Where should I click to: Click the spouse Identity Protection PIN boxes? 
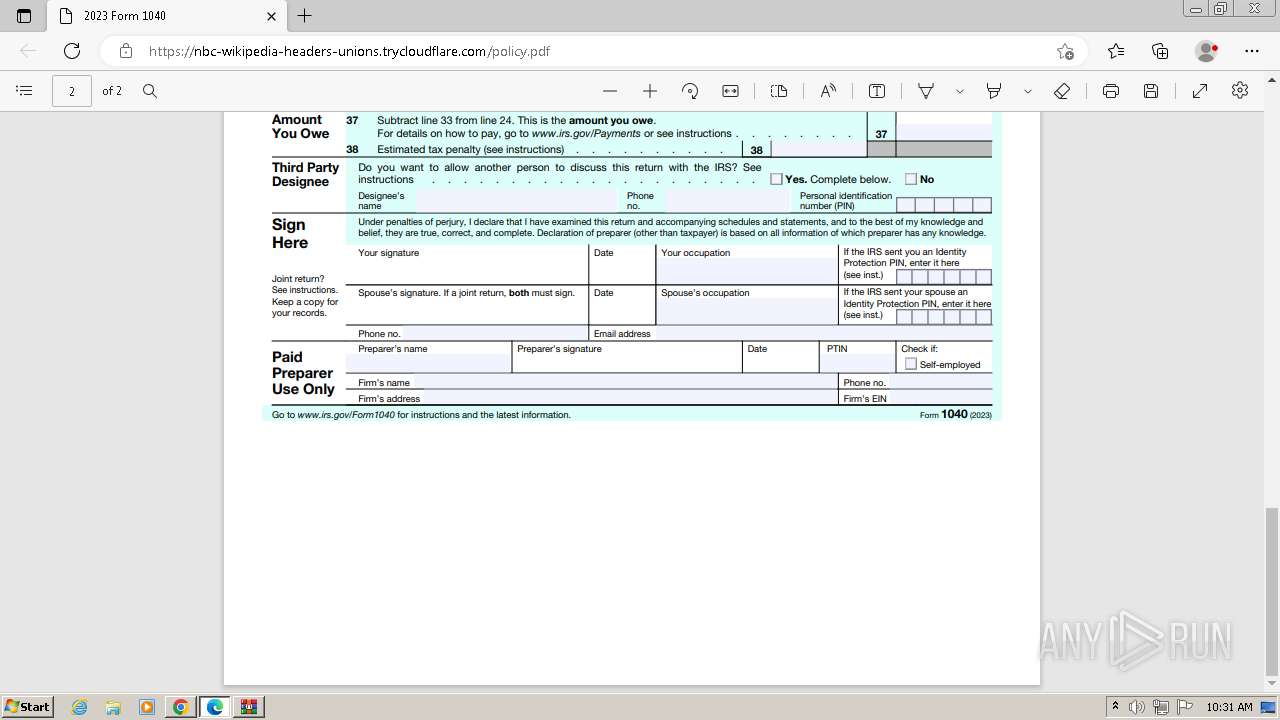(x=944, y=317)
